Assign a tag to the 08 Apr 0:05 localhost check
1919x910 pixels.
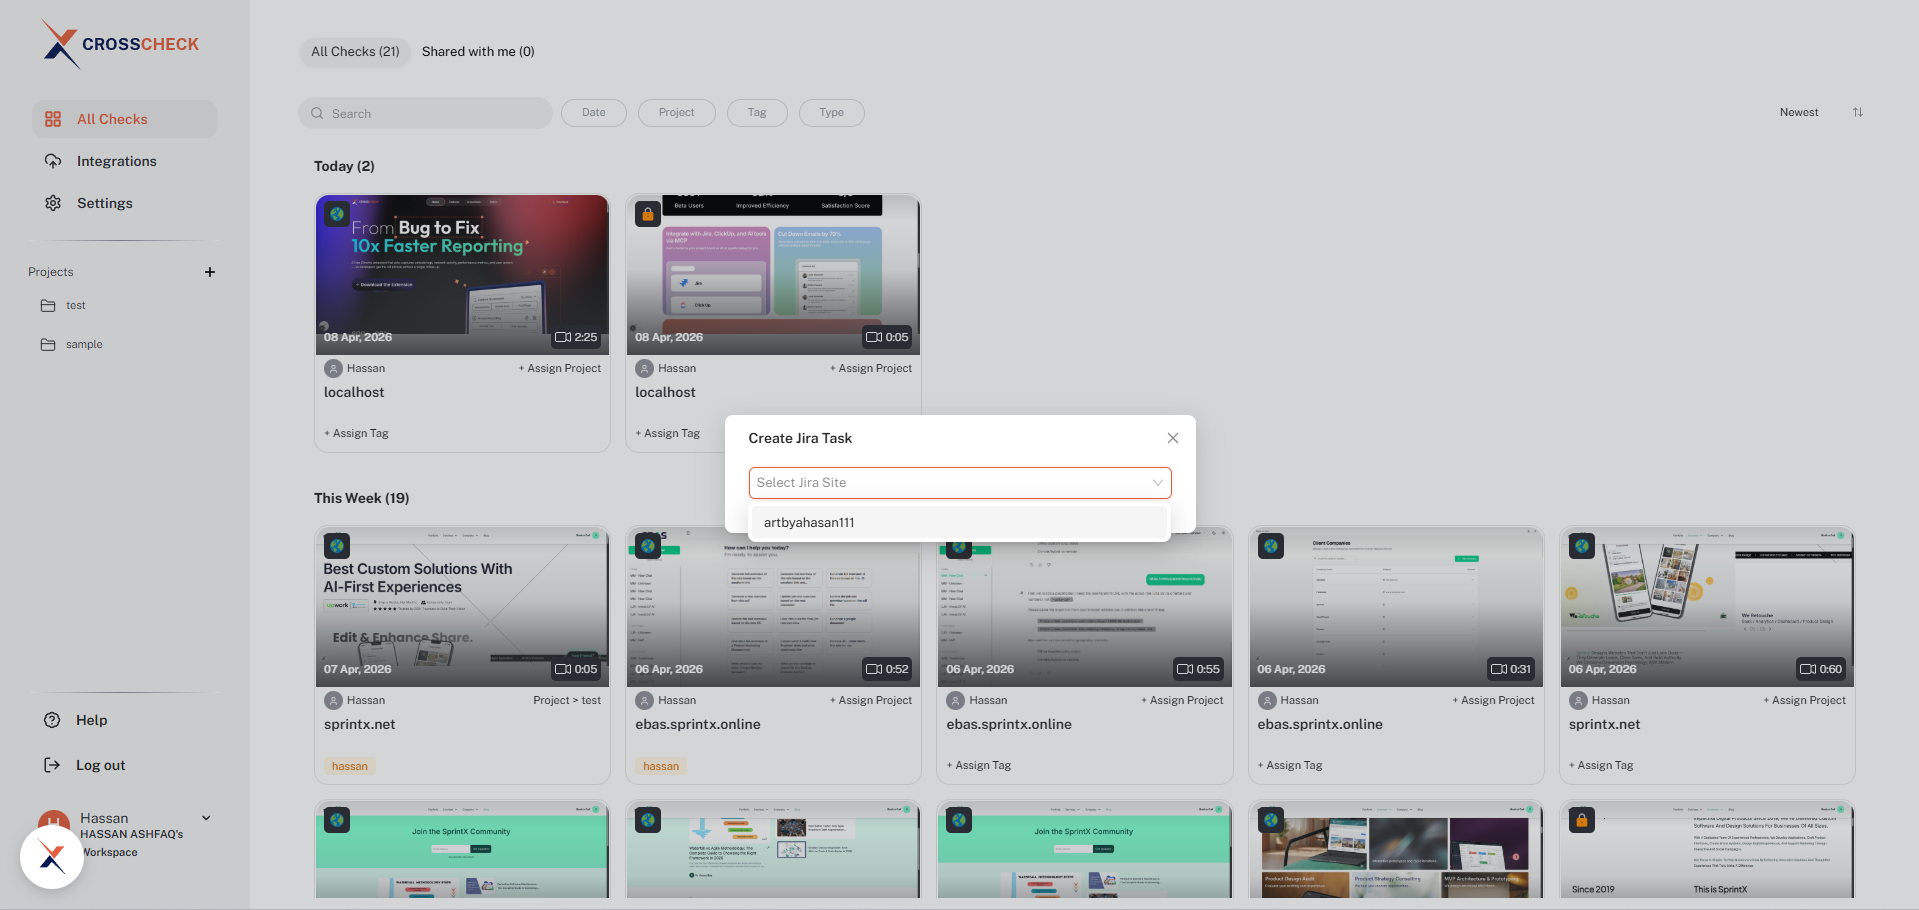pos(668,433)
